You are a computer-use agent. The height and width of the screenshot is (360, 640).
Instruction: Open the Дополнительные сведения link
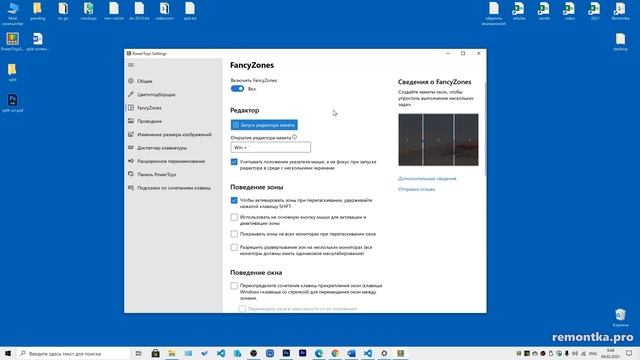[427, 178]
